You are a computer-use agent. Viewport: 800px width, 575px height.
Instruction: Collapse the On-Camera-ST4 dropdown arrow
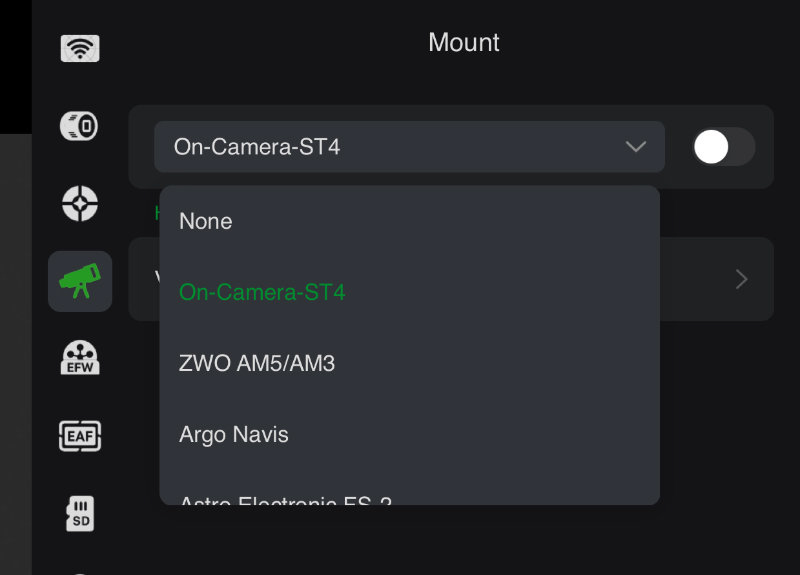(636, 147)
